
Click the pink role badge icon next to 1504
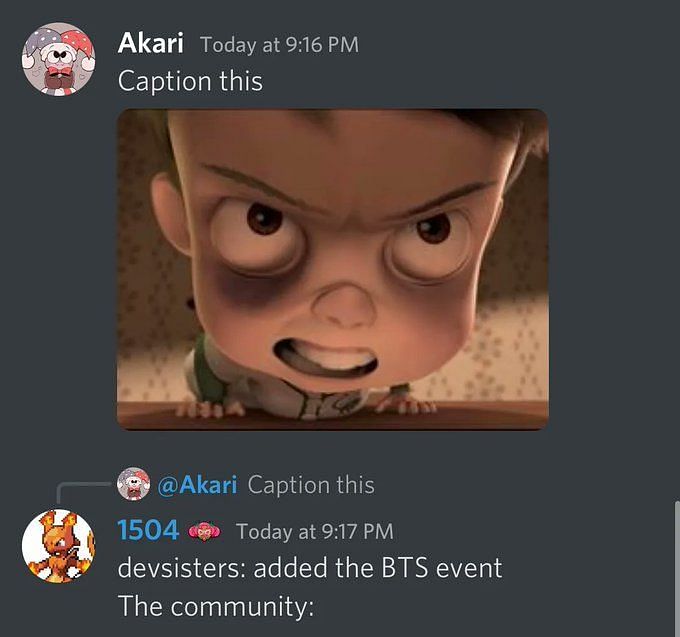pos(205,531)
